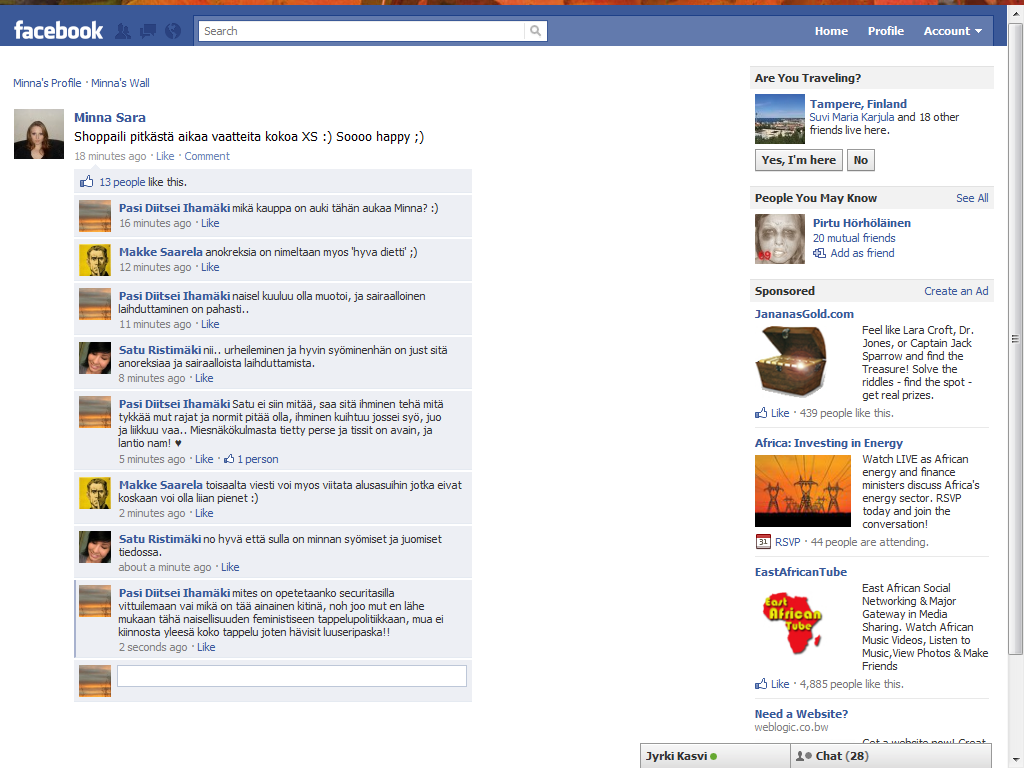Like the EastAfricanTube sponsored ad
Screen dimensions: 1024x768
tap(780, 684)
